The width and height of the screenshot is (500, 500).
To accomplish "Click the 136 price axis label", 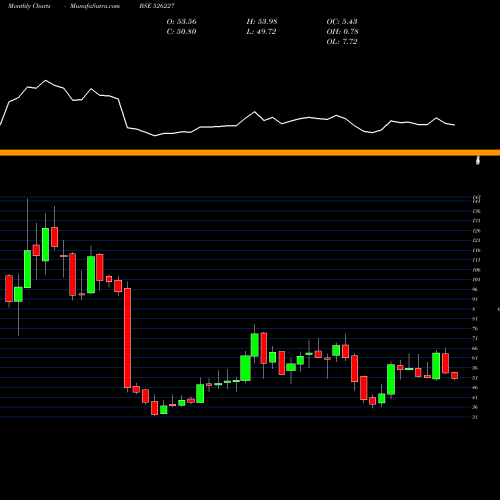I will (477, 211).
